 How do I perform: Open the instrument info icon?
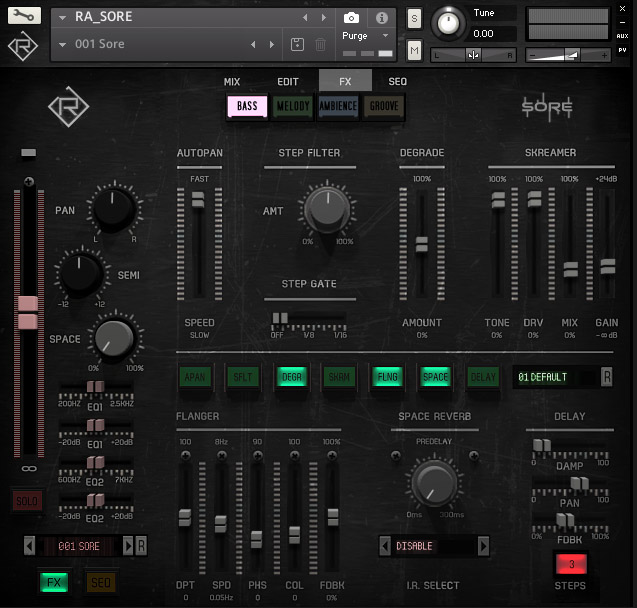click(x=381, y=18)
